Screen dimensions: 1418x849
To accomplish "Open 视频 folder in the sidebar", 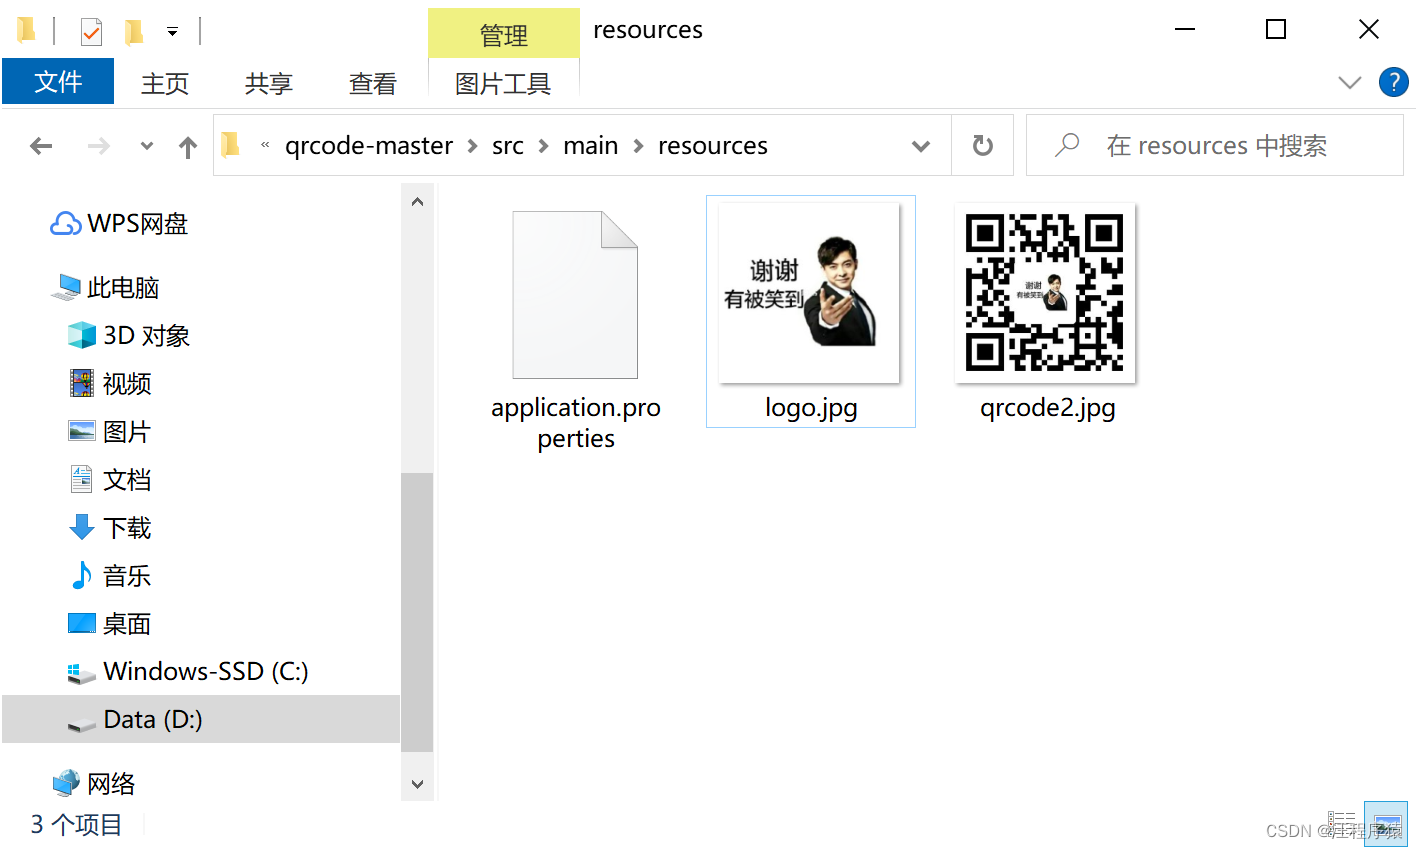I will tap(127, 384).
